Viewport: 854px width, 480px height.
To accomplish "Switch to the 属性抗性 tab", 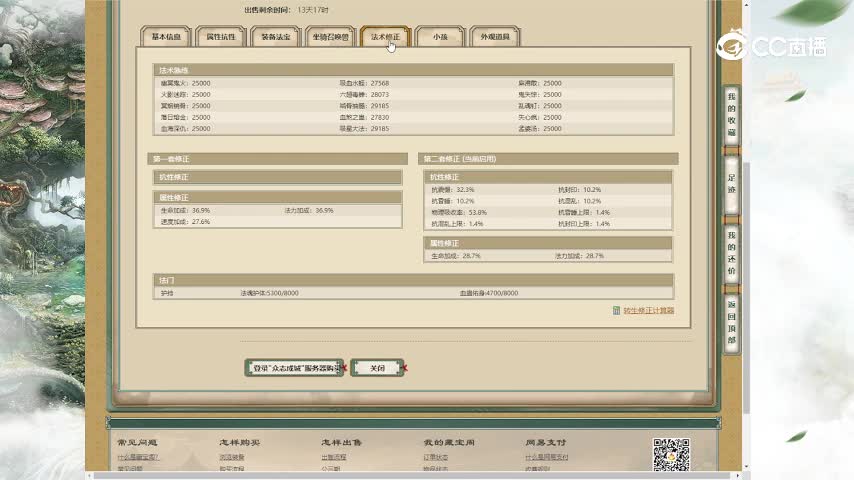I will [x=221, y=37].
